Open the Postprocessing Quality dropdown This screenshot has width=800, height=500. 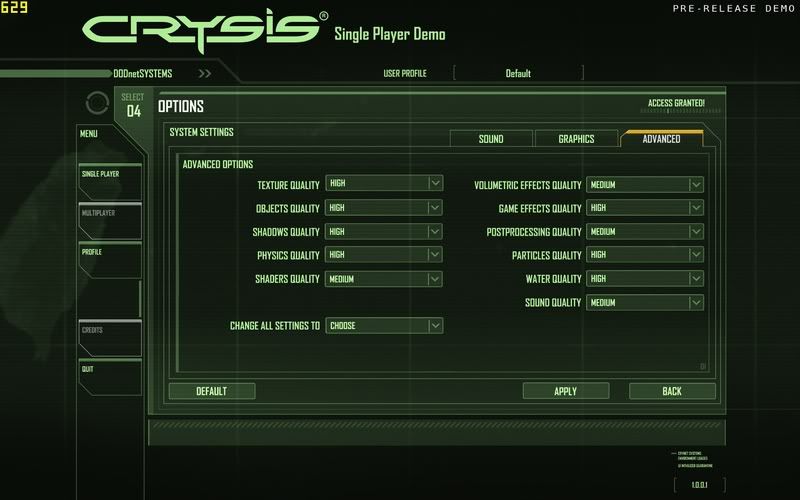tap(645, 232)
